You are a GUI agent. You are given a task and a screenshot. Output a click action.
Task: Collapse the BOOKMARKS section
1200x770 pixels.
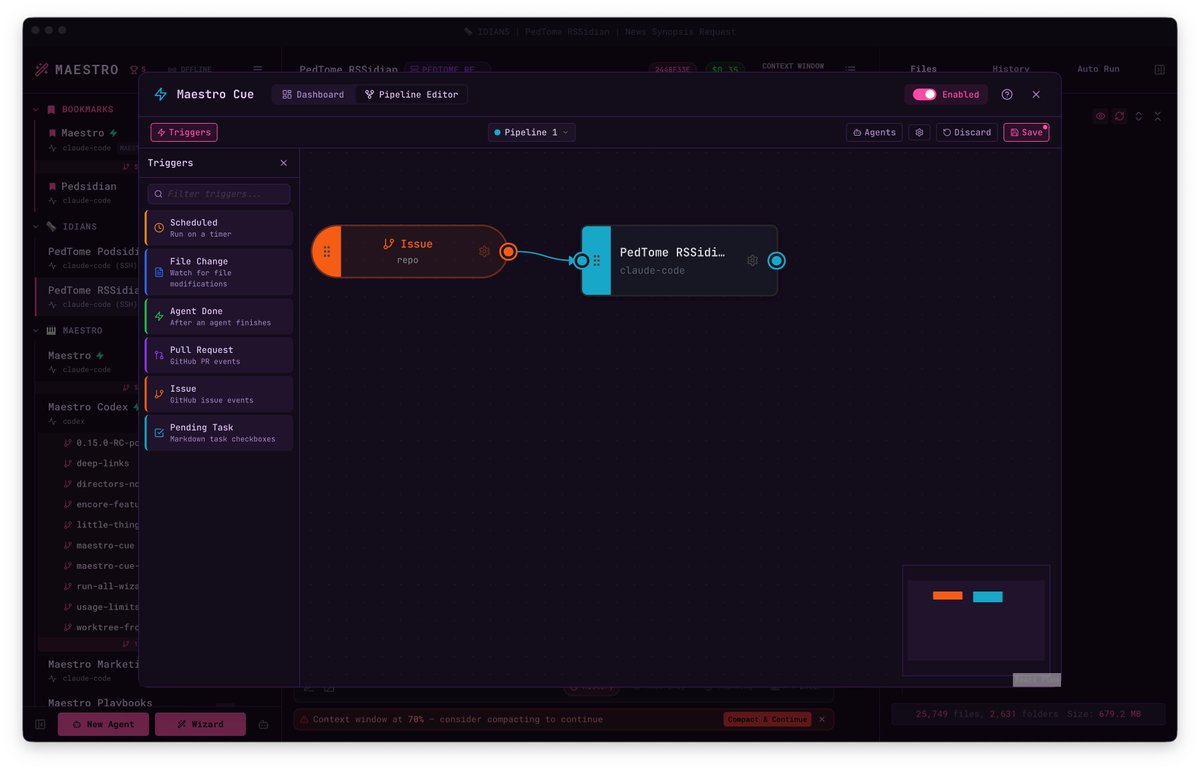click(36, 108)
